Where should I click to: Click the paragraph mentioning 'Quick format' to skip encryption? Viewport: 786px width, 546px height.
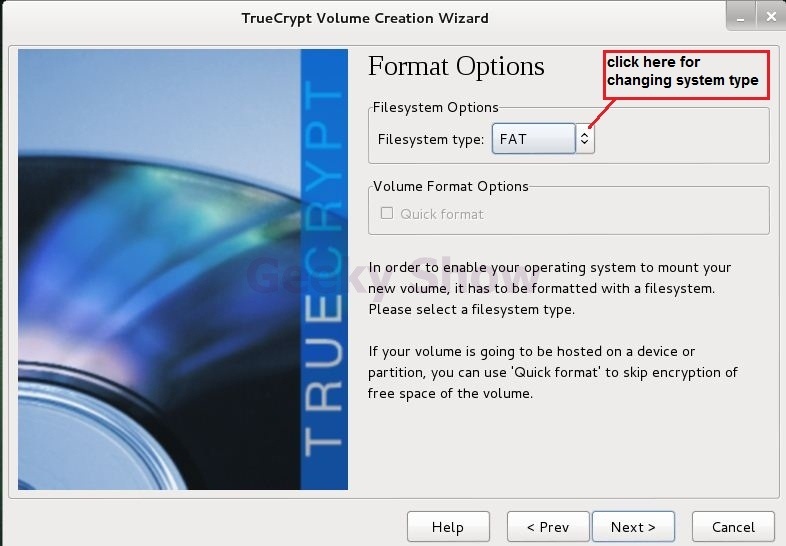click(x=552, y=373)
